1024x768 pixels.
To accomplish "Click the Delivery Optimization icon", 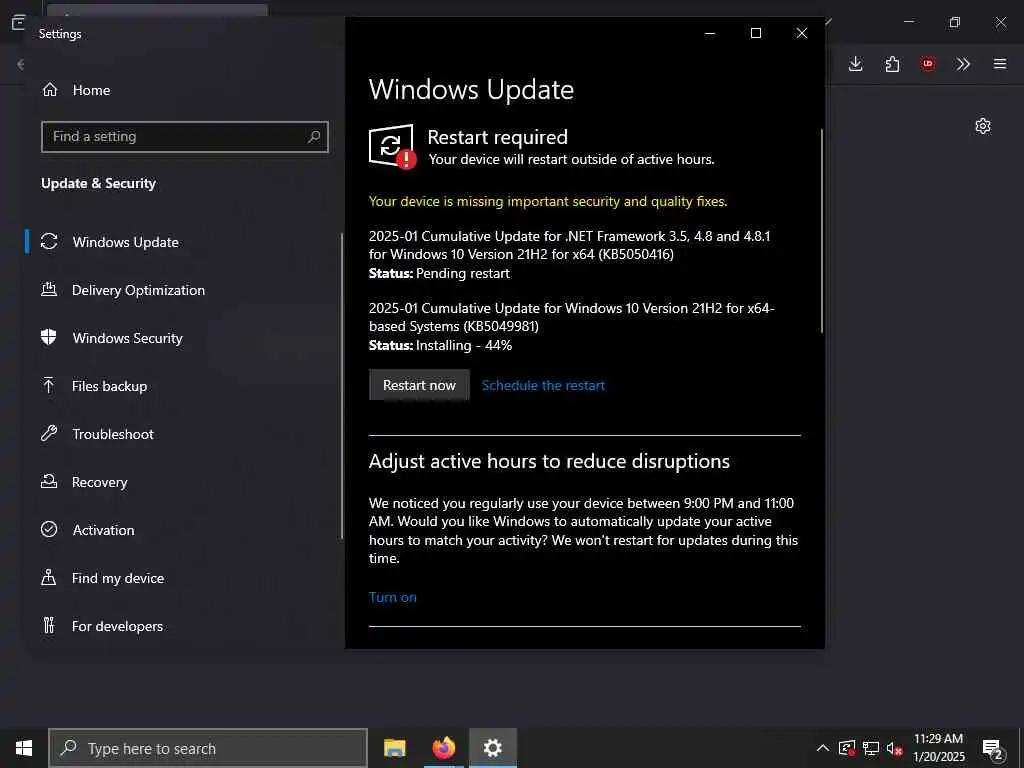I will (49, 289).
